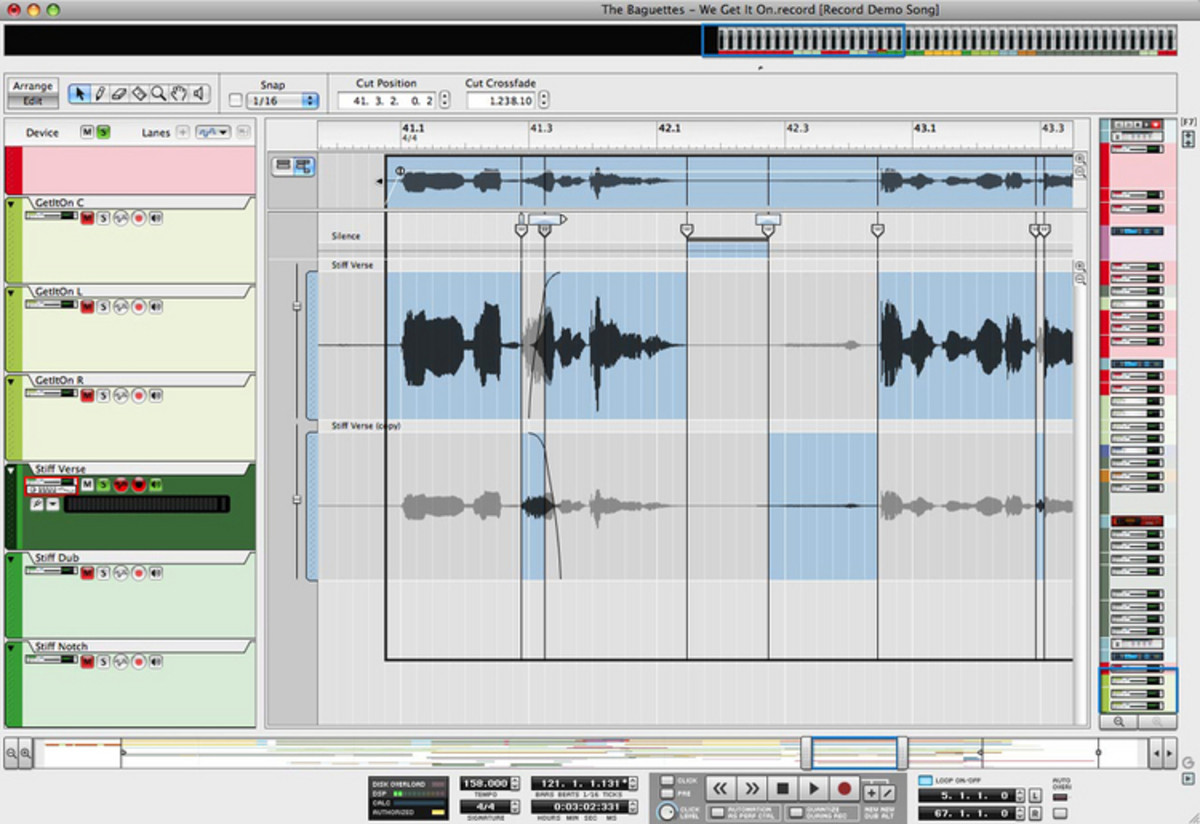The width and height of the screenshot is (1200, 824).
Task: Switch to Edit mode
Action: (x=33, y=101)
